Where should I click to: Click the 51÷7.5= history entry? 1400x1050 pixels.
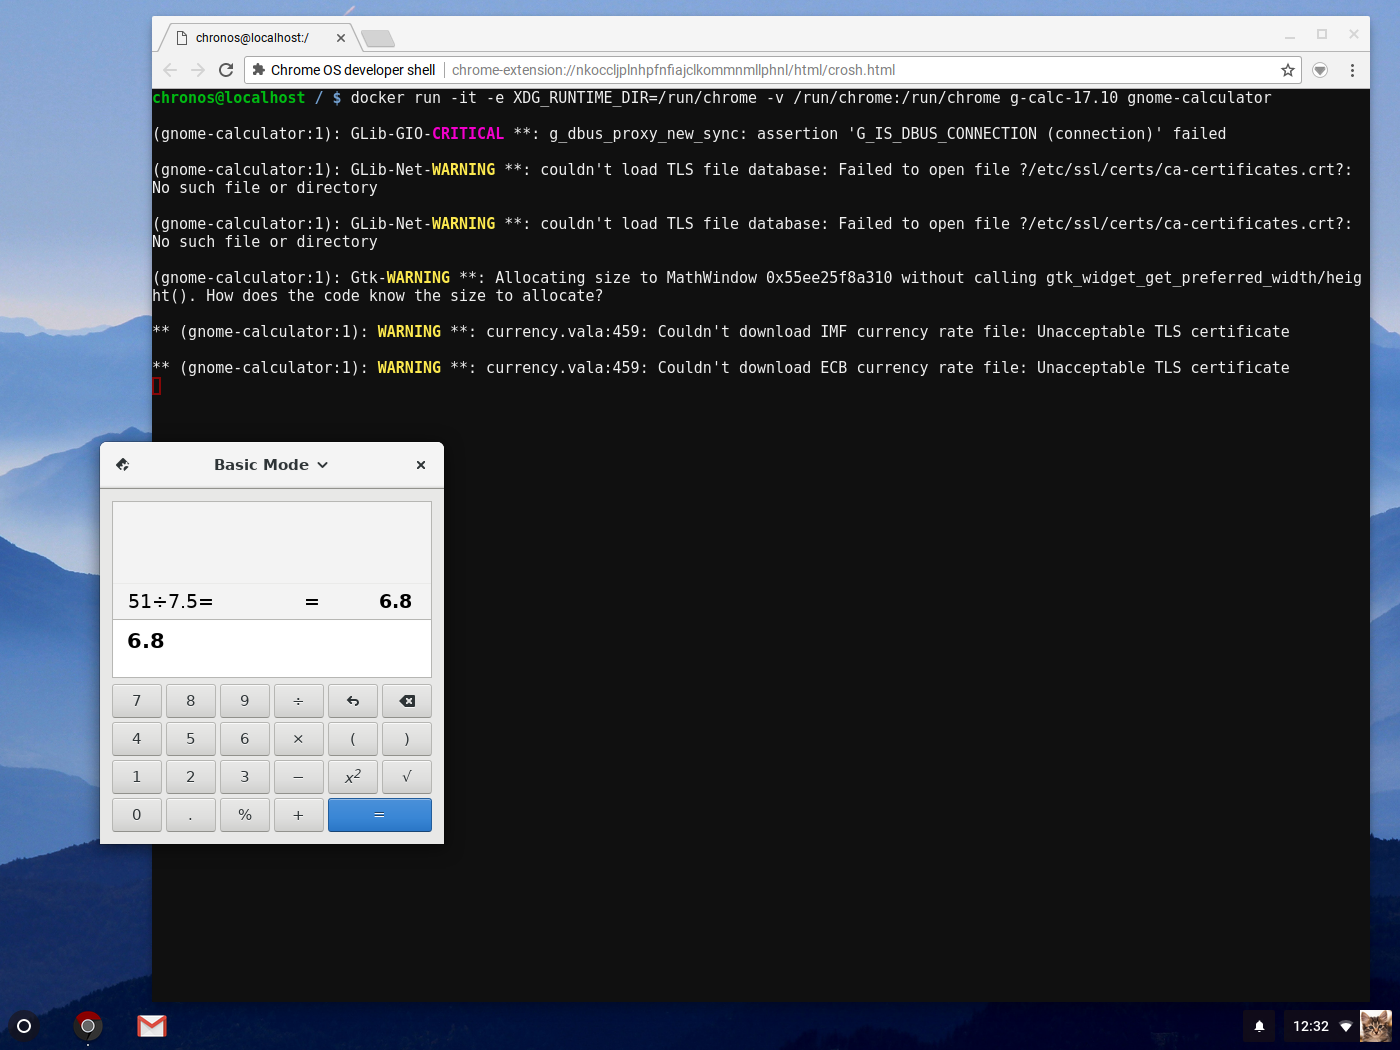pos(171,602)
